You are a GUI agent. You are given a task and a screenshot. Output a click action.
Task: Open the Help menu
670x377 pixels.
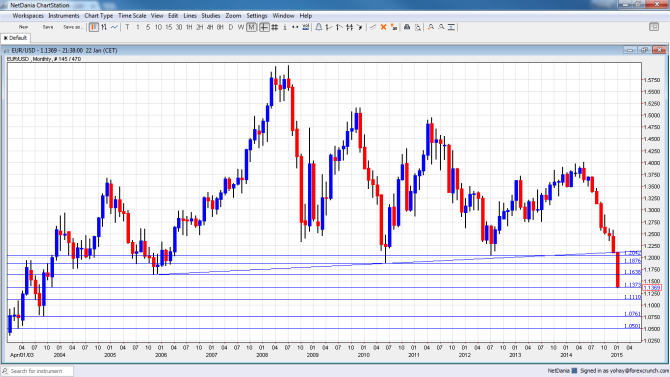306,16
